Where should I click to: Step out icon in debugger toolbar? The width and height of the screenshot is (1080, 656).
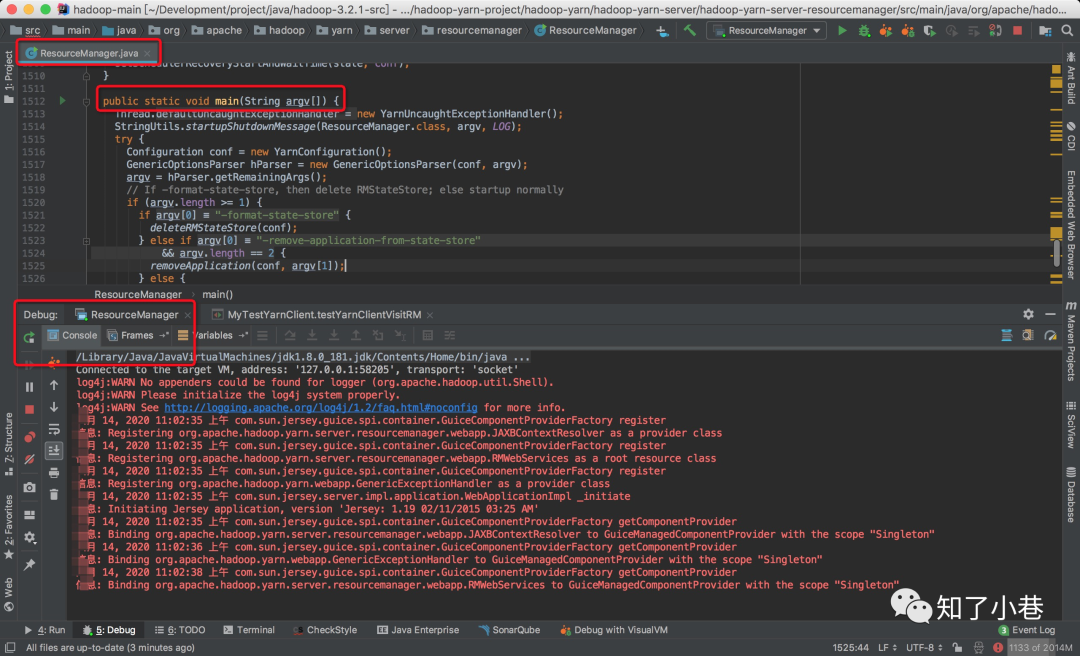[356, 336]
